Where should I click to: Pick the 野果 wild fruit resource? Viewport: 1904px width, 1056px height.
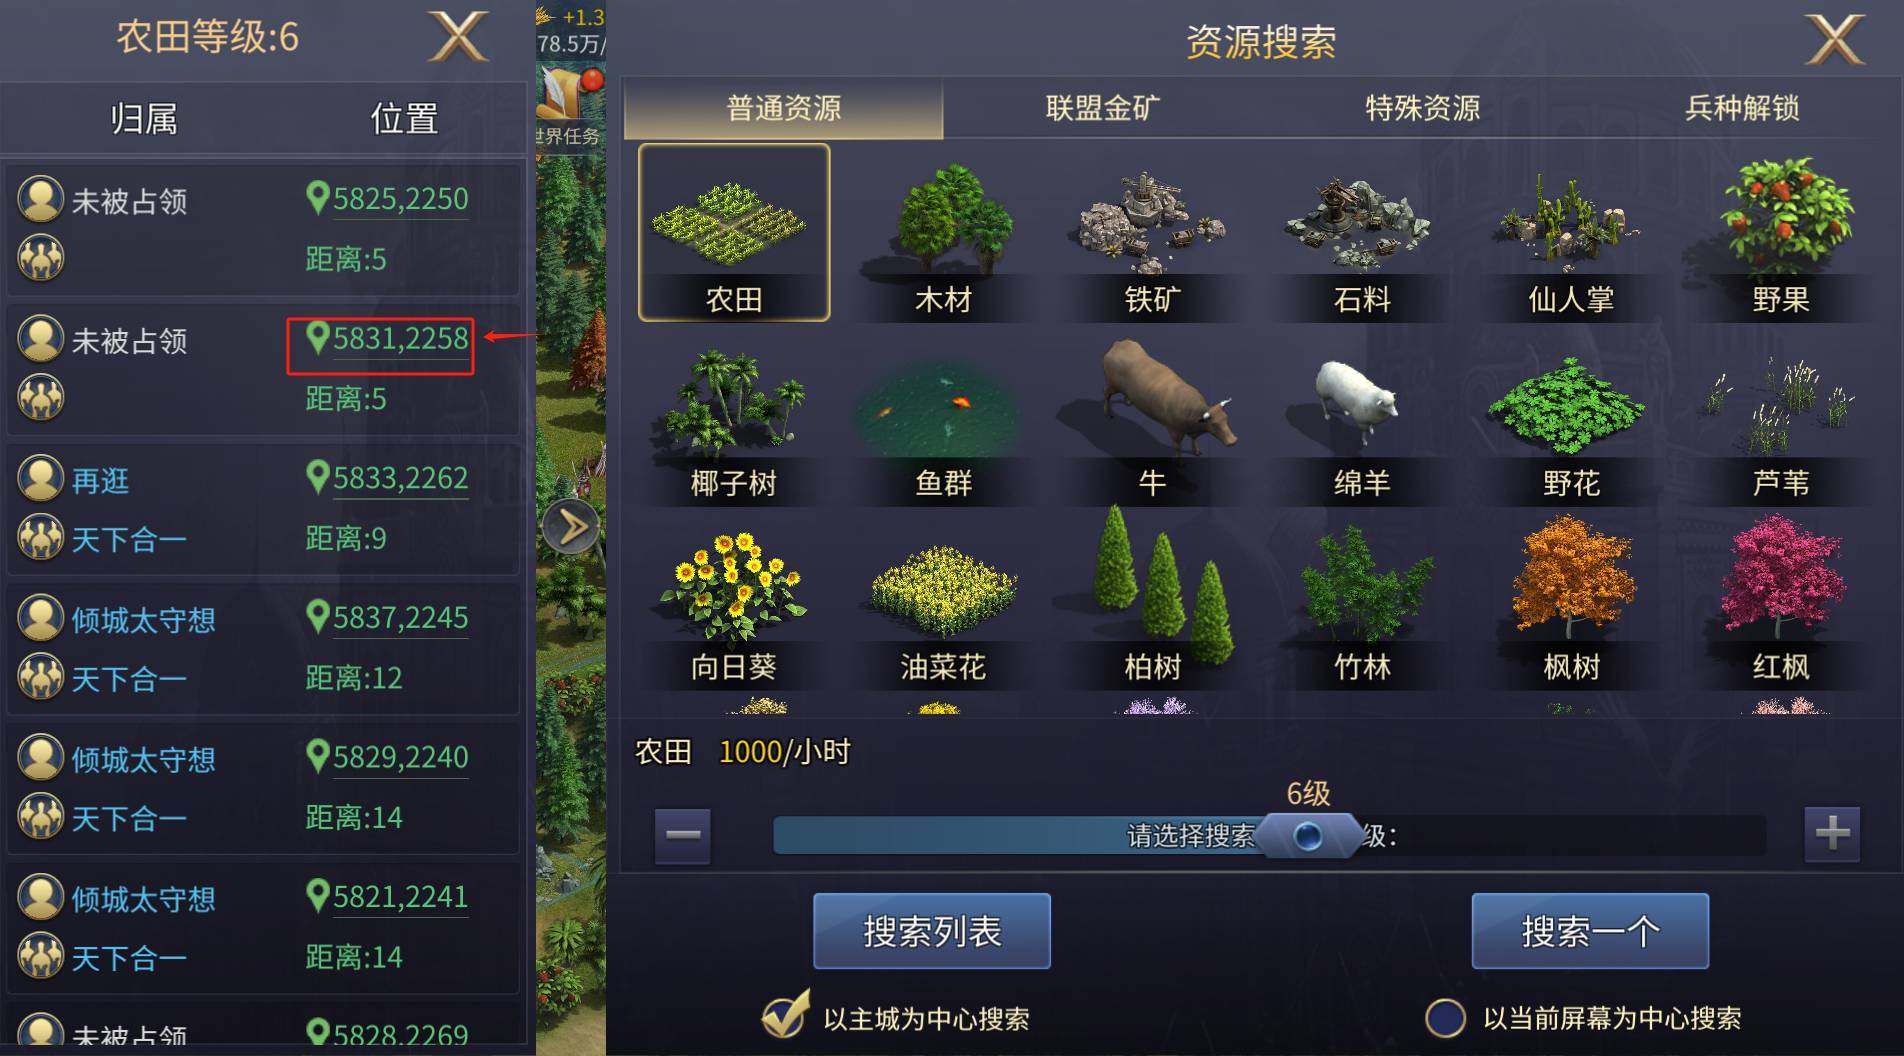(1780, 233)
